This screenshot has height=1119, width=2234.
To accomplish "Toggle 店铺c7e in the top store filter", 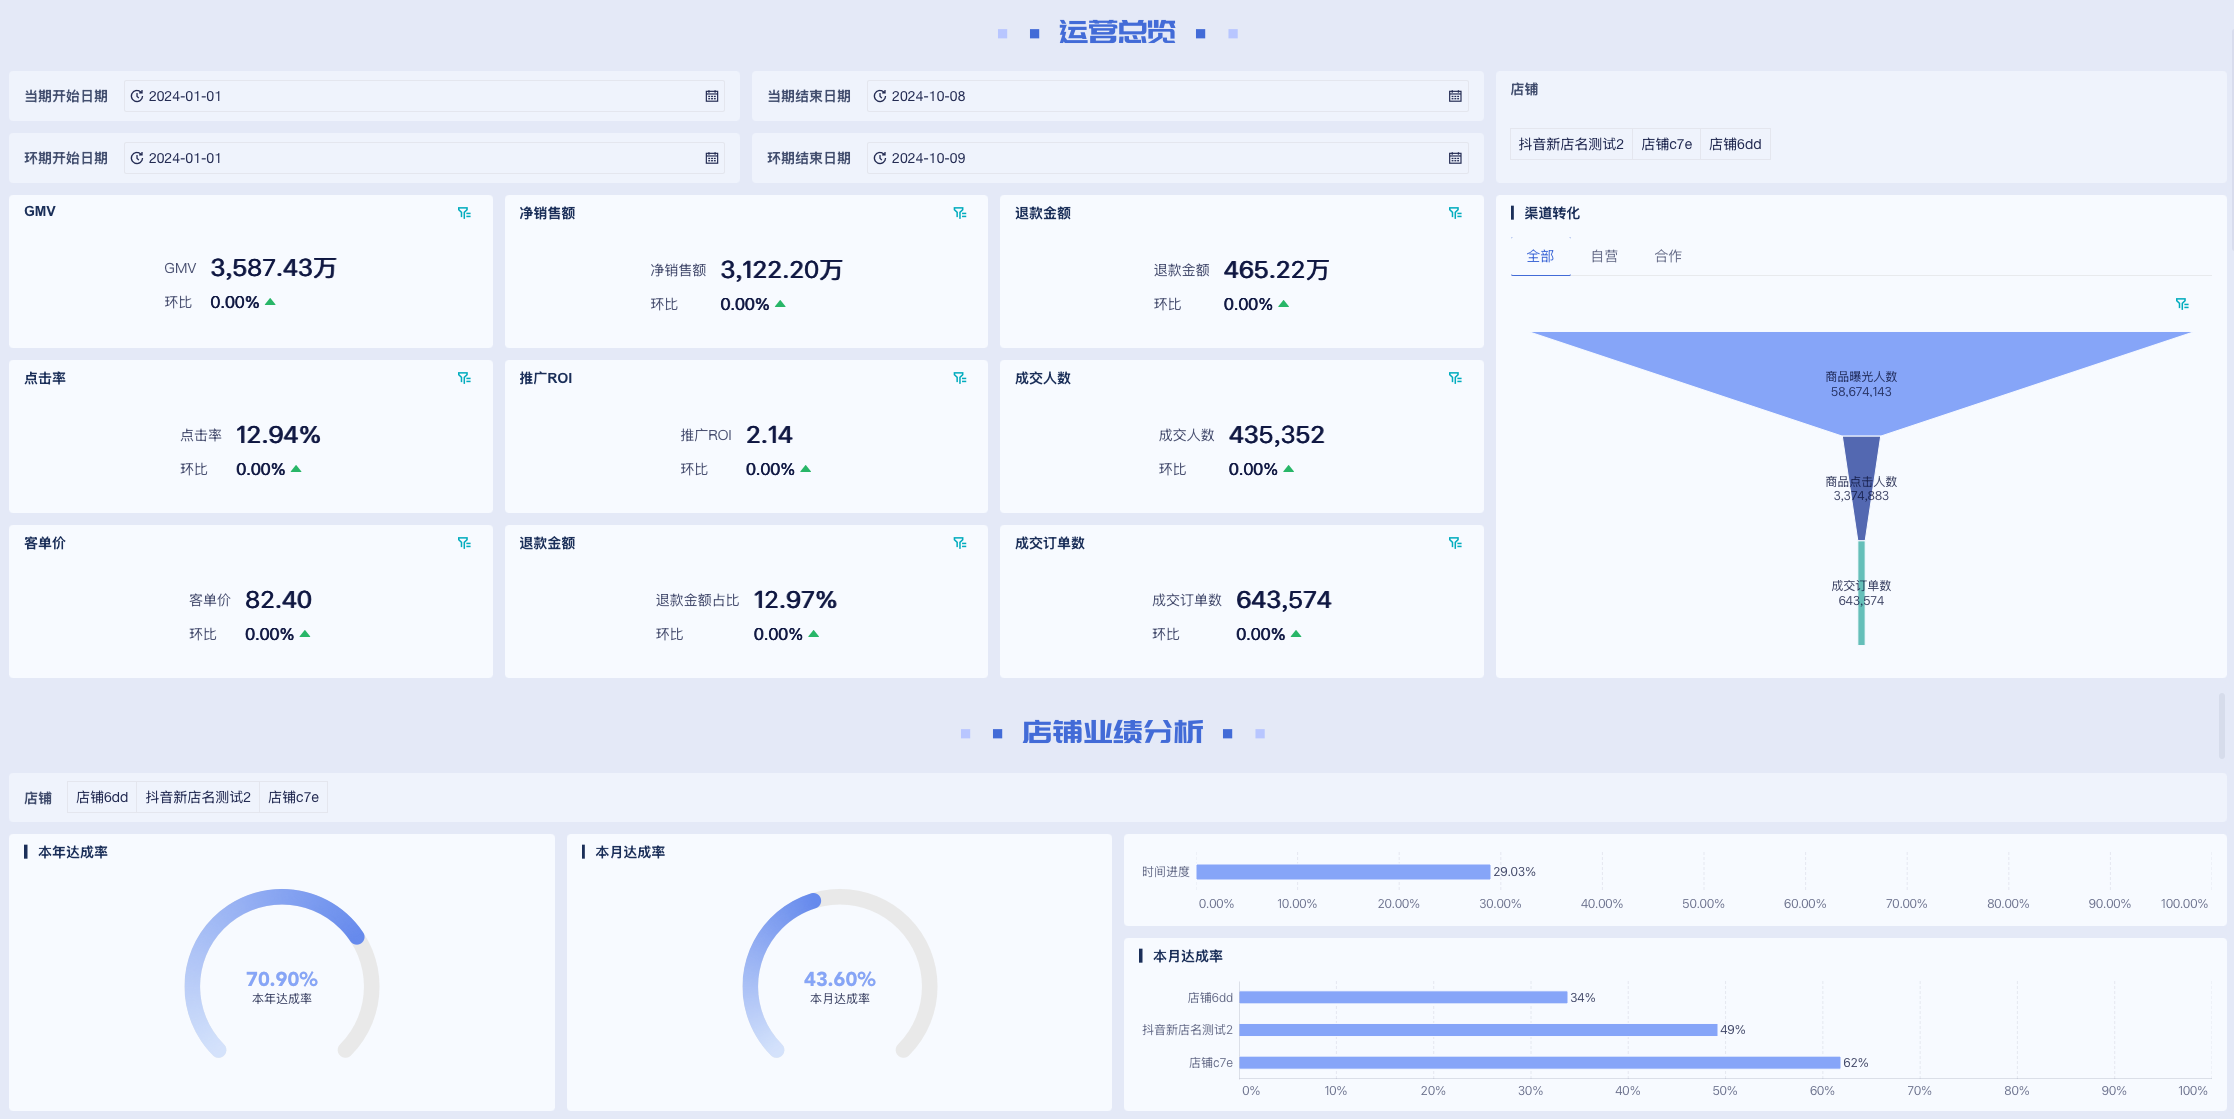I will tap(1666, 144).
